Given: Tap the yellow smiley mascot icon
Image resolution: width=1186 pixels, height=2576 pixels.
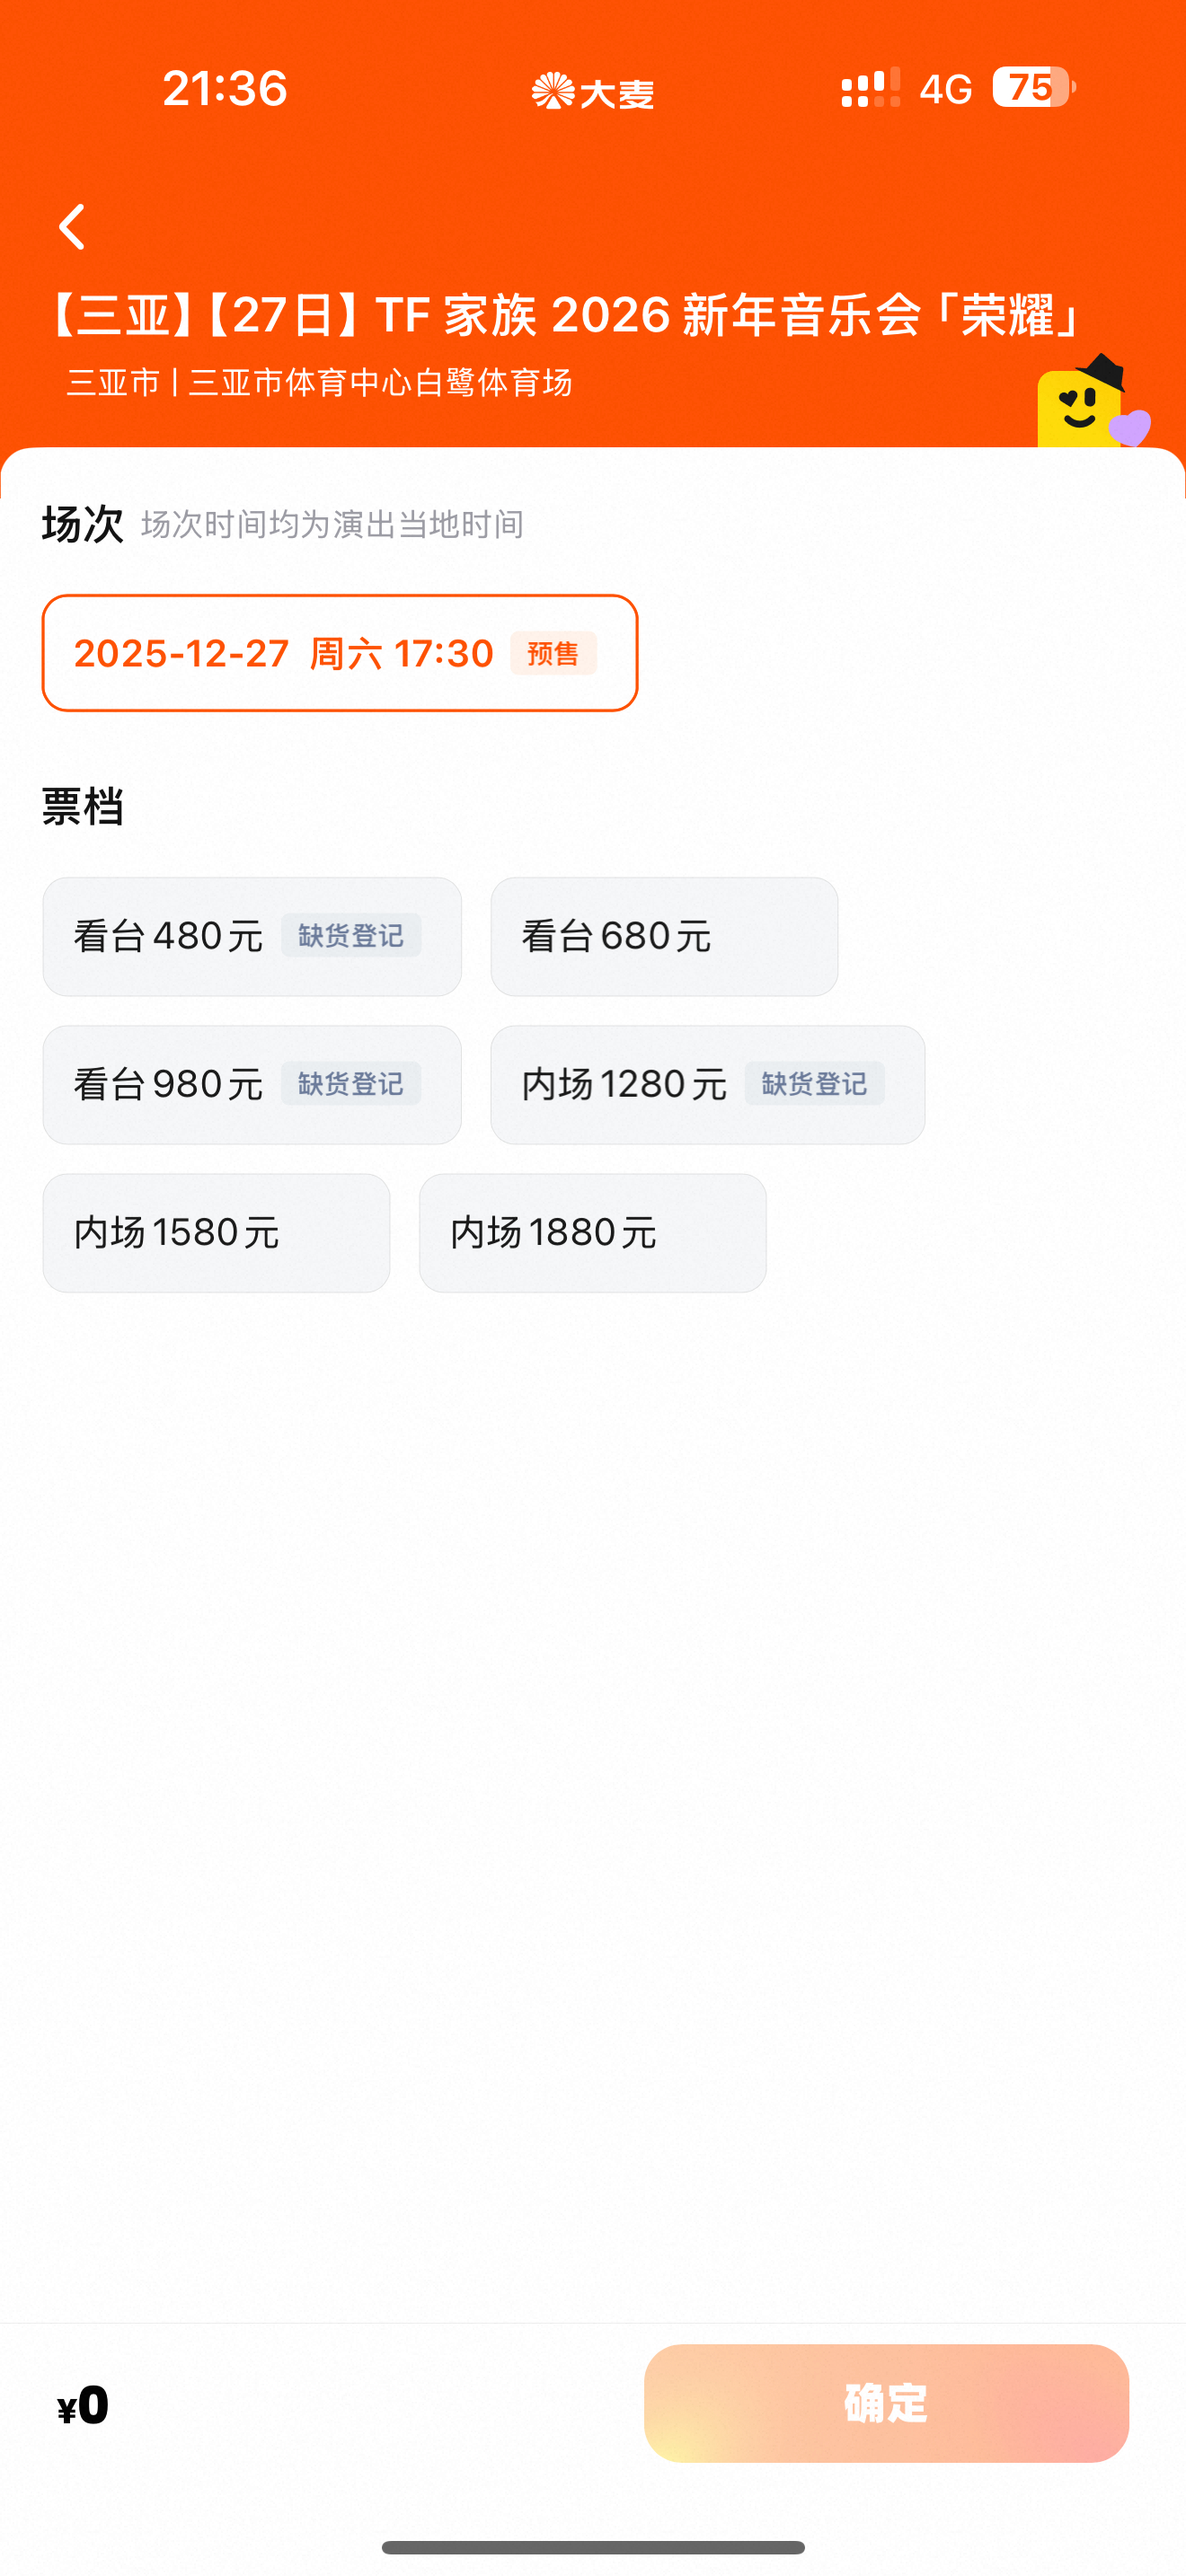Looking at the screenshot, I should [x=1088, y=404].
